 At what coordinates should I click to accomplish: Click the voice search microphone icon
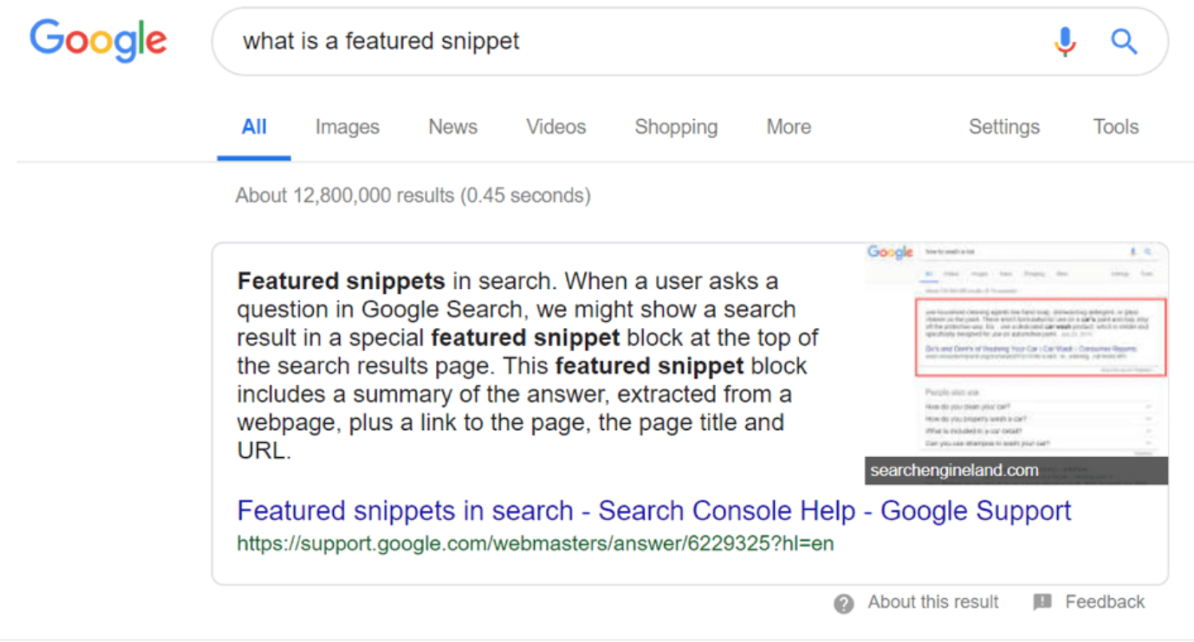click(1064, 42)
